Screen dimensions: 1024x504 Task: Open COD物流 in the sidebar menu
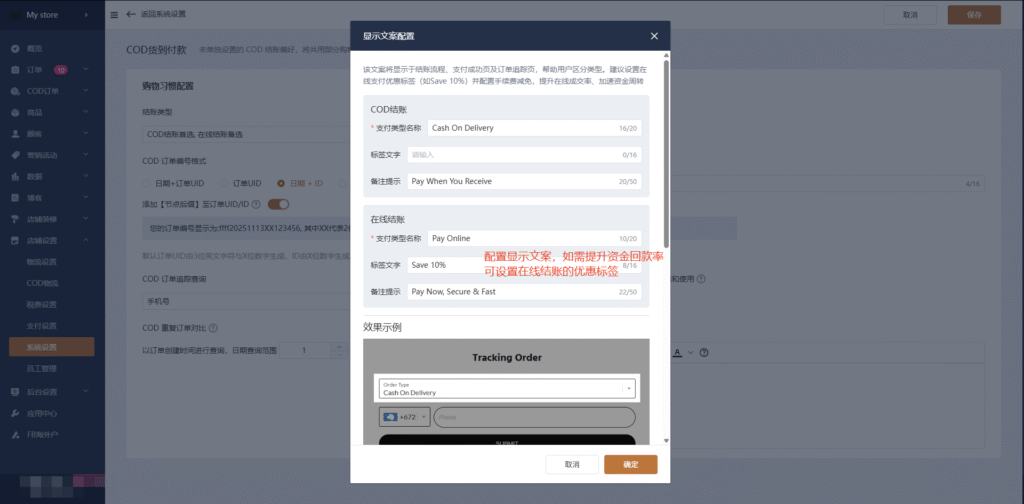(42, 283)
